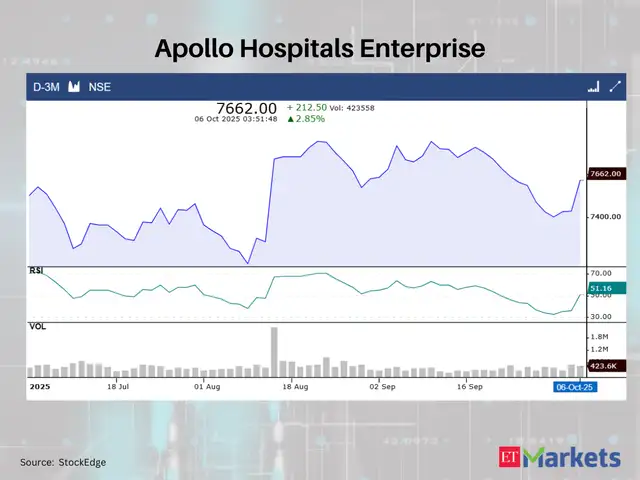Click the 7400.00 price axis label
The height and width of the screenshot is (480, 640).
click(x=606, y=216)
